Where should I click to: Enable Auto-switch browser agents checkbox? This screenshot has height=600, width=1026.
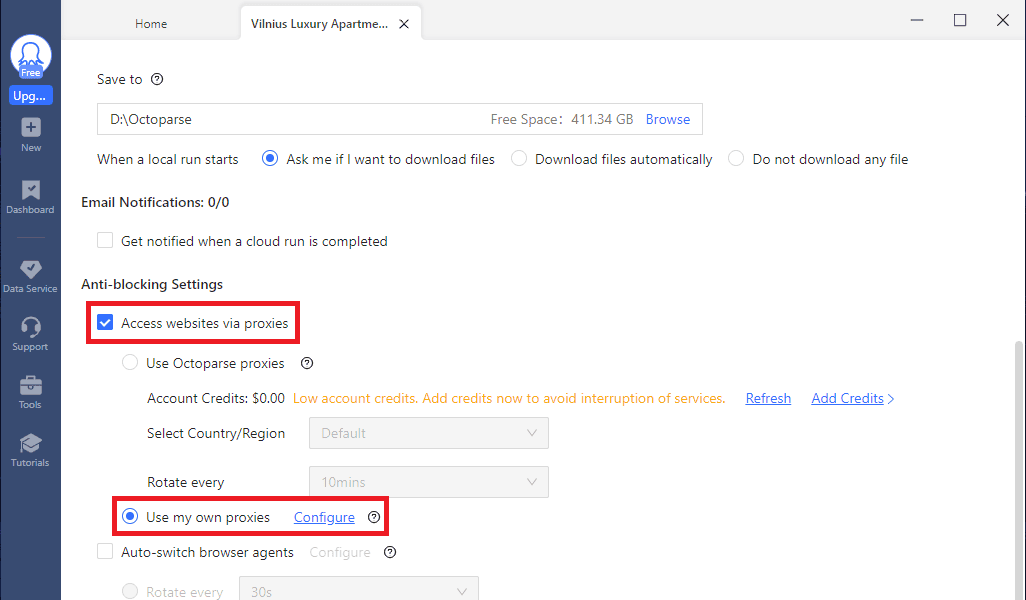pos(105,552)
